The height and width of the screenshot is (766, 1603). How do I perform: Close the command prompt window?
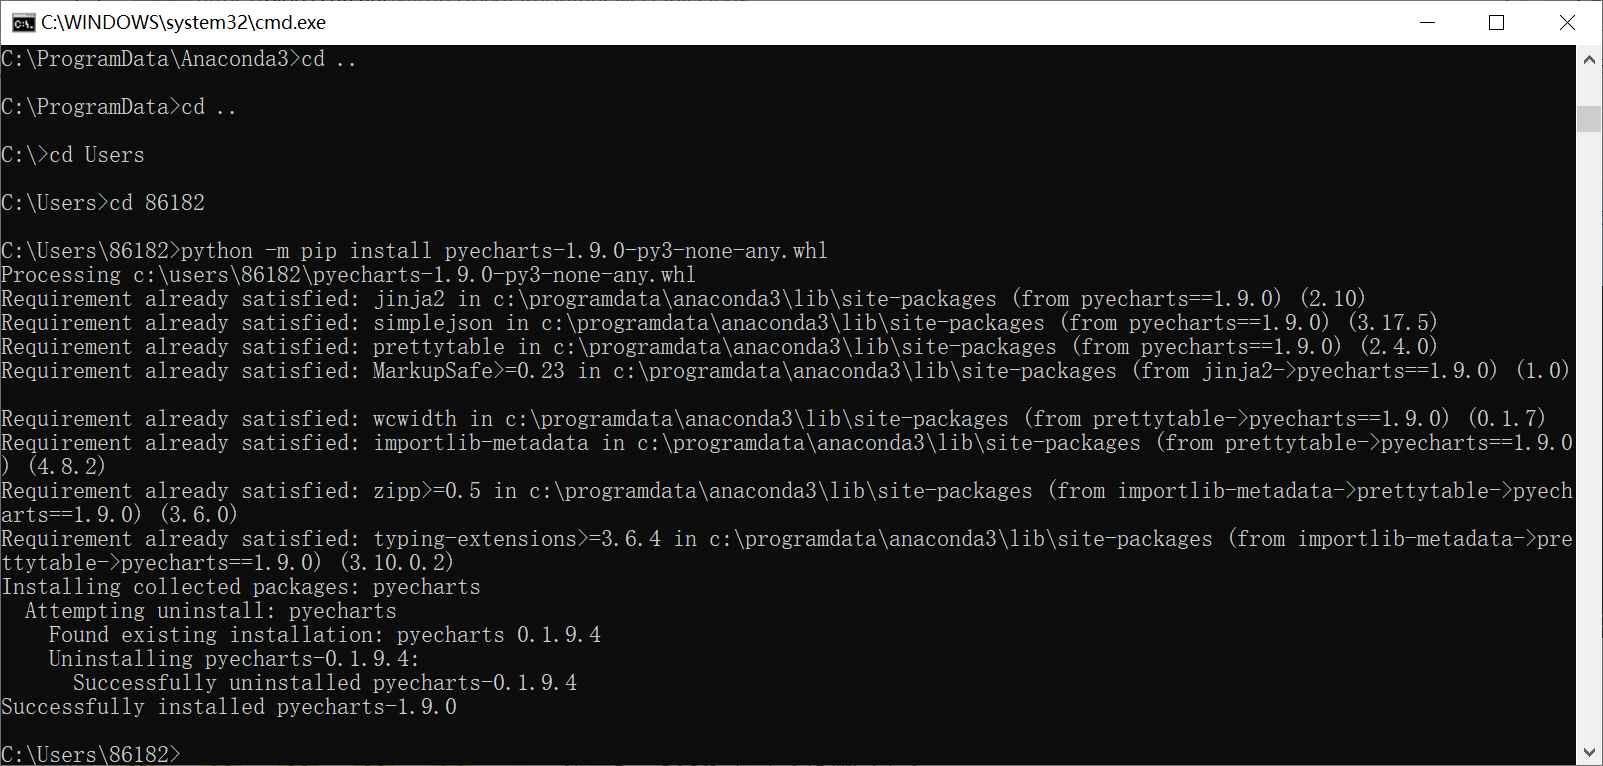(x=1567, y=23)
